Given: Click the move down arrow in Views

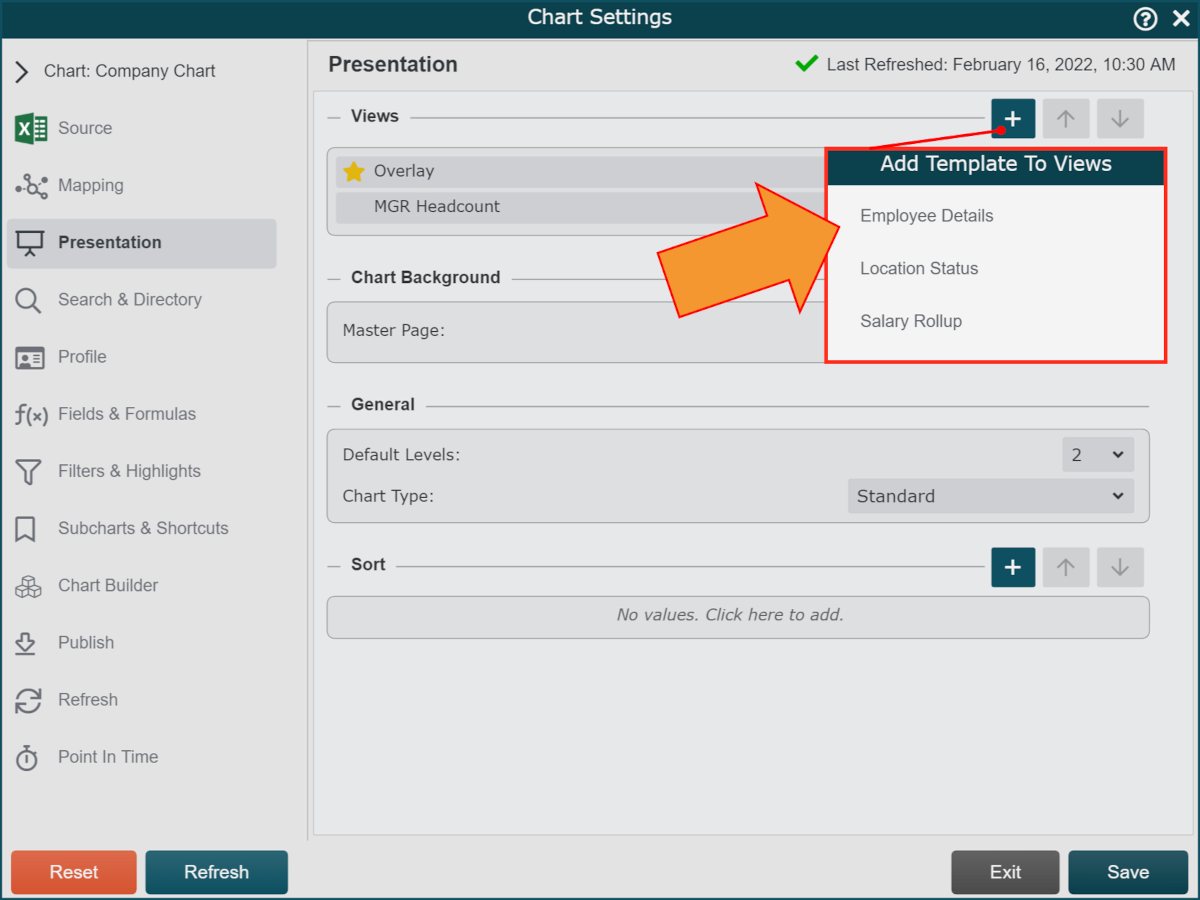Looking at the screenshot, I should click(x=1120, y=119).
